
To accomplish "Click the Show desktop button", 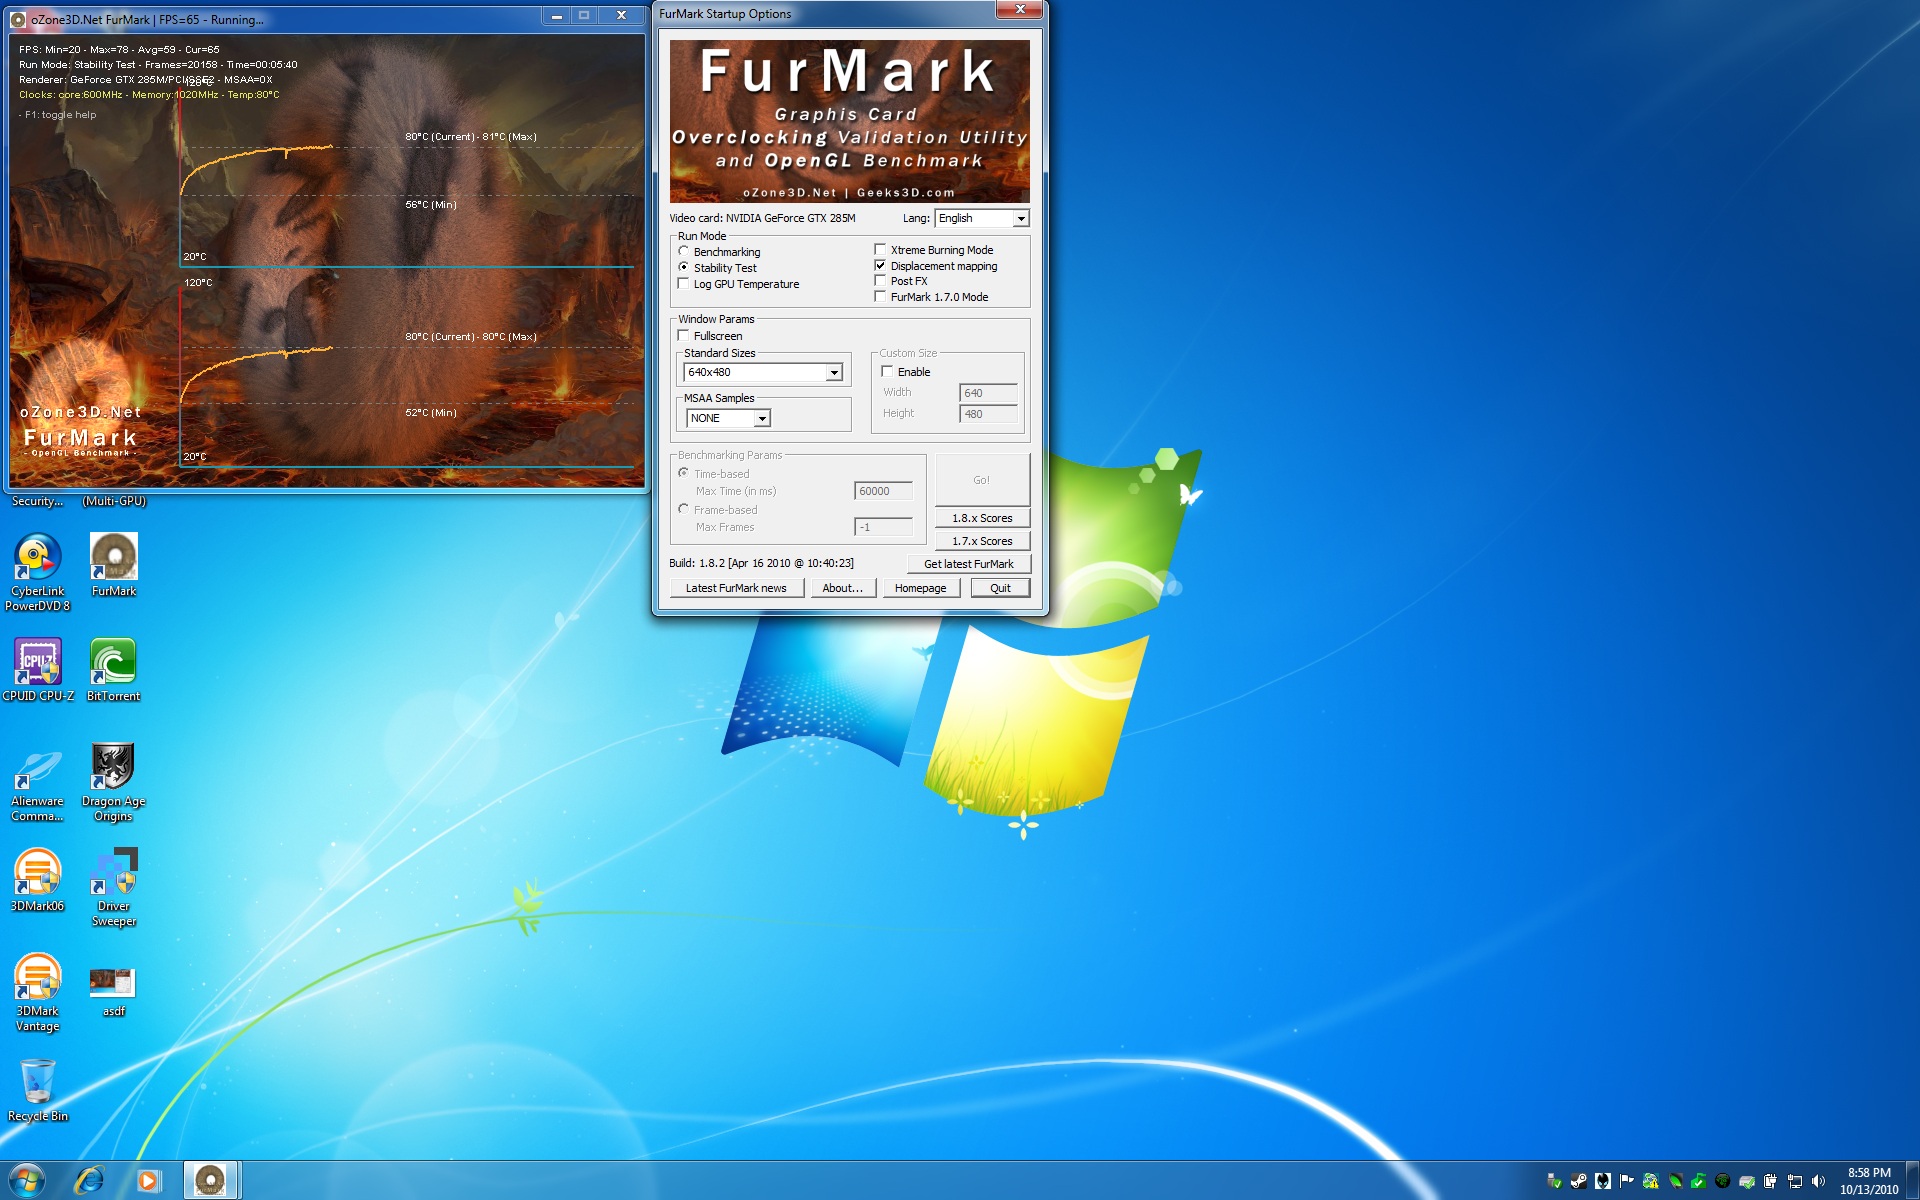I will tap(1912, 1181).
